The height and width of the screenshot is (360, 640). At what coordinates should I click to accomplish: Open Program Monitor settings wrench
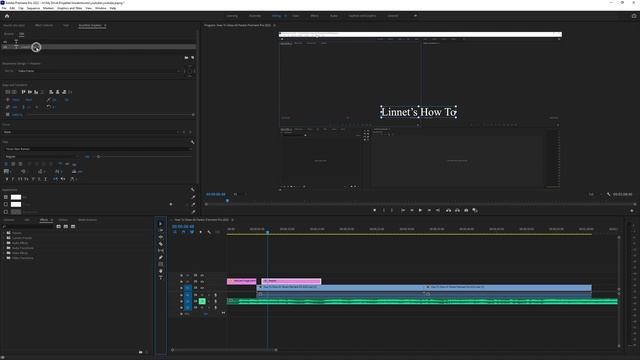[x=609, y=194]
